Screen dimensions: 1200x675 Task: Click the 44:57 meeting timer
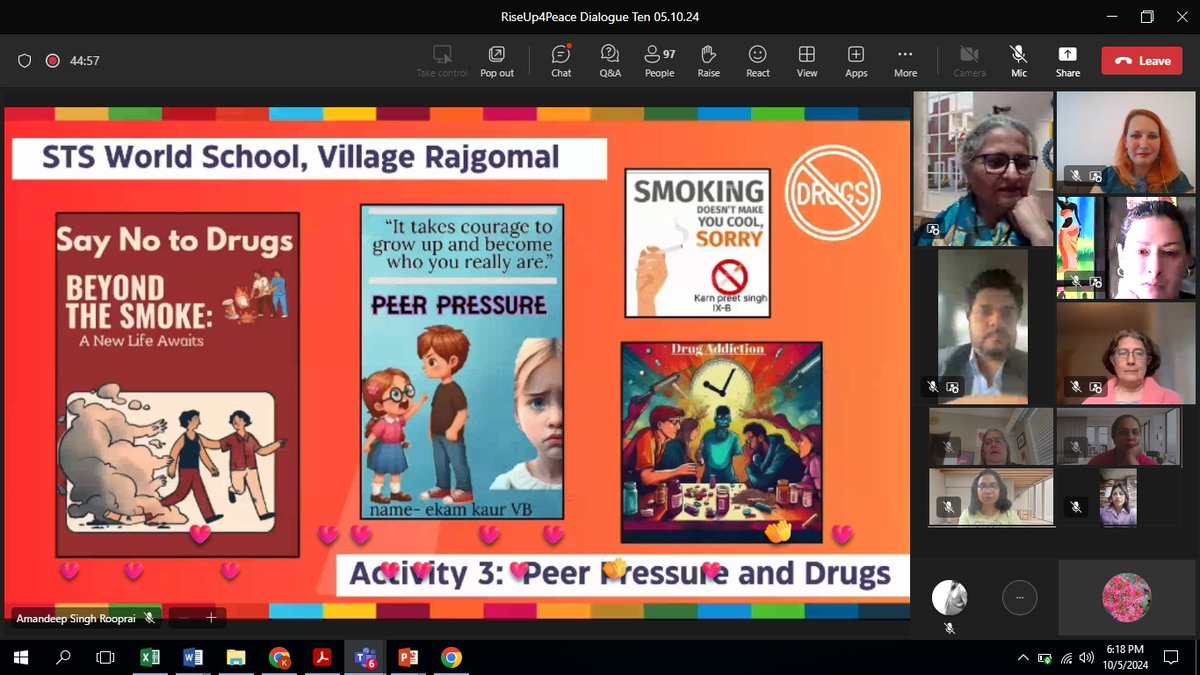point(84,61)
